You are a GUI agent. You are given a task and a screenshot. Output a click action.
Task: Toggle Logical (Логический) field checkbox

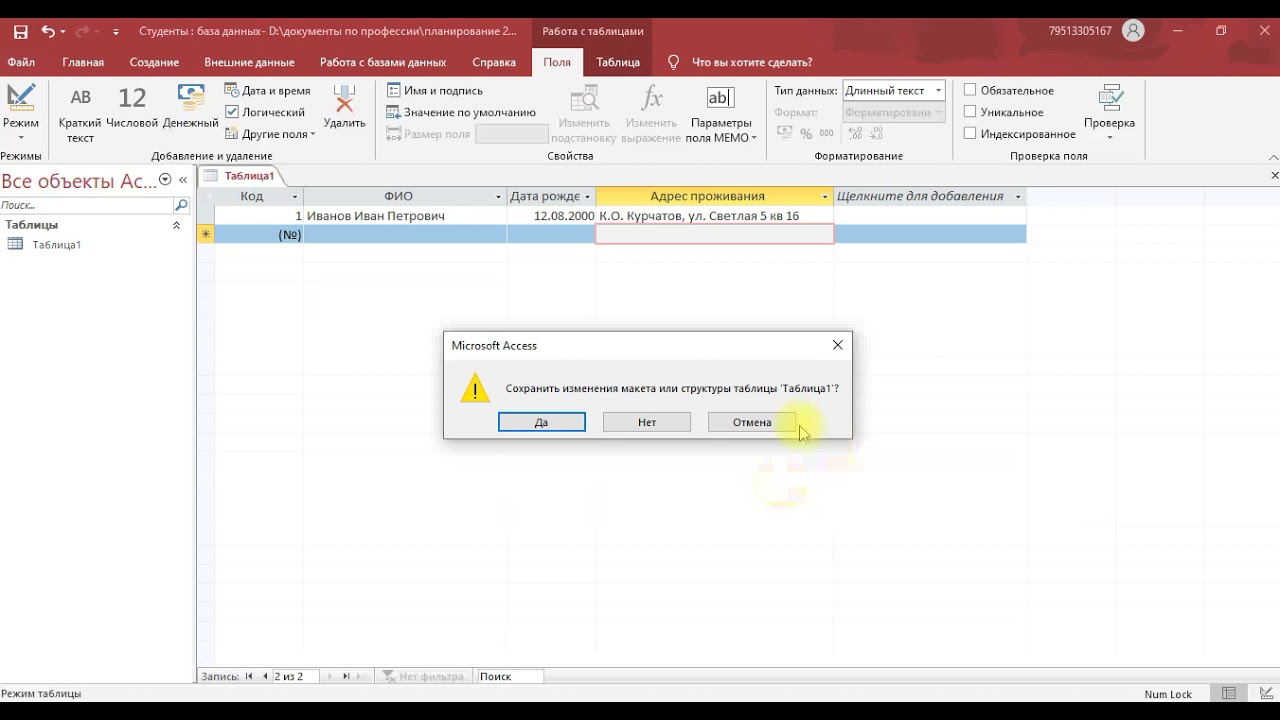[232, 112]
